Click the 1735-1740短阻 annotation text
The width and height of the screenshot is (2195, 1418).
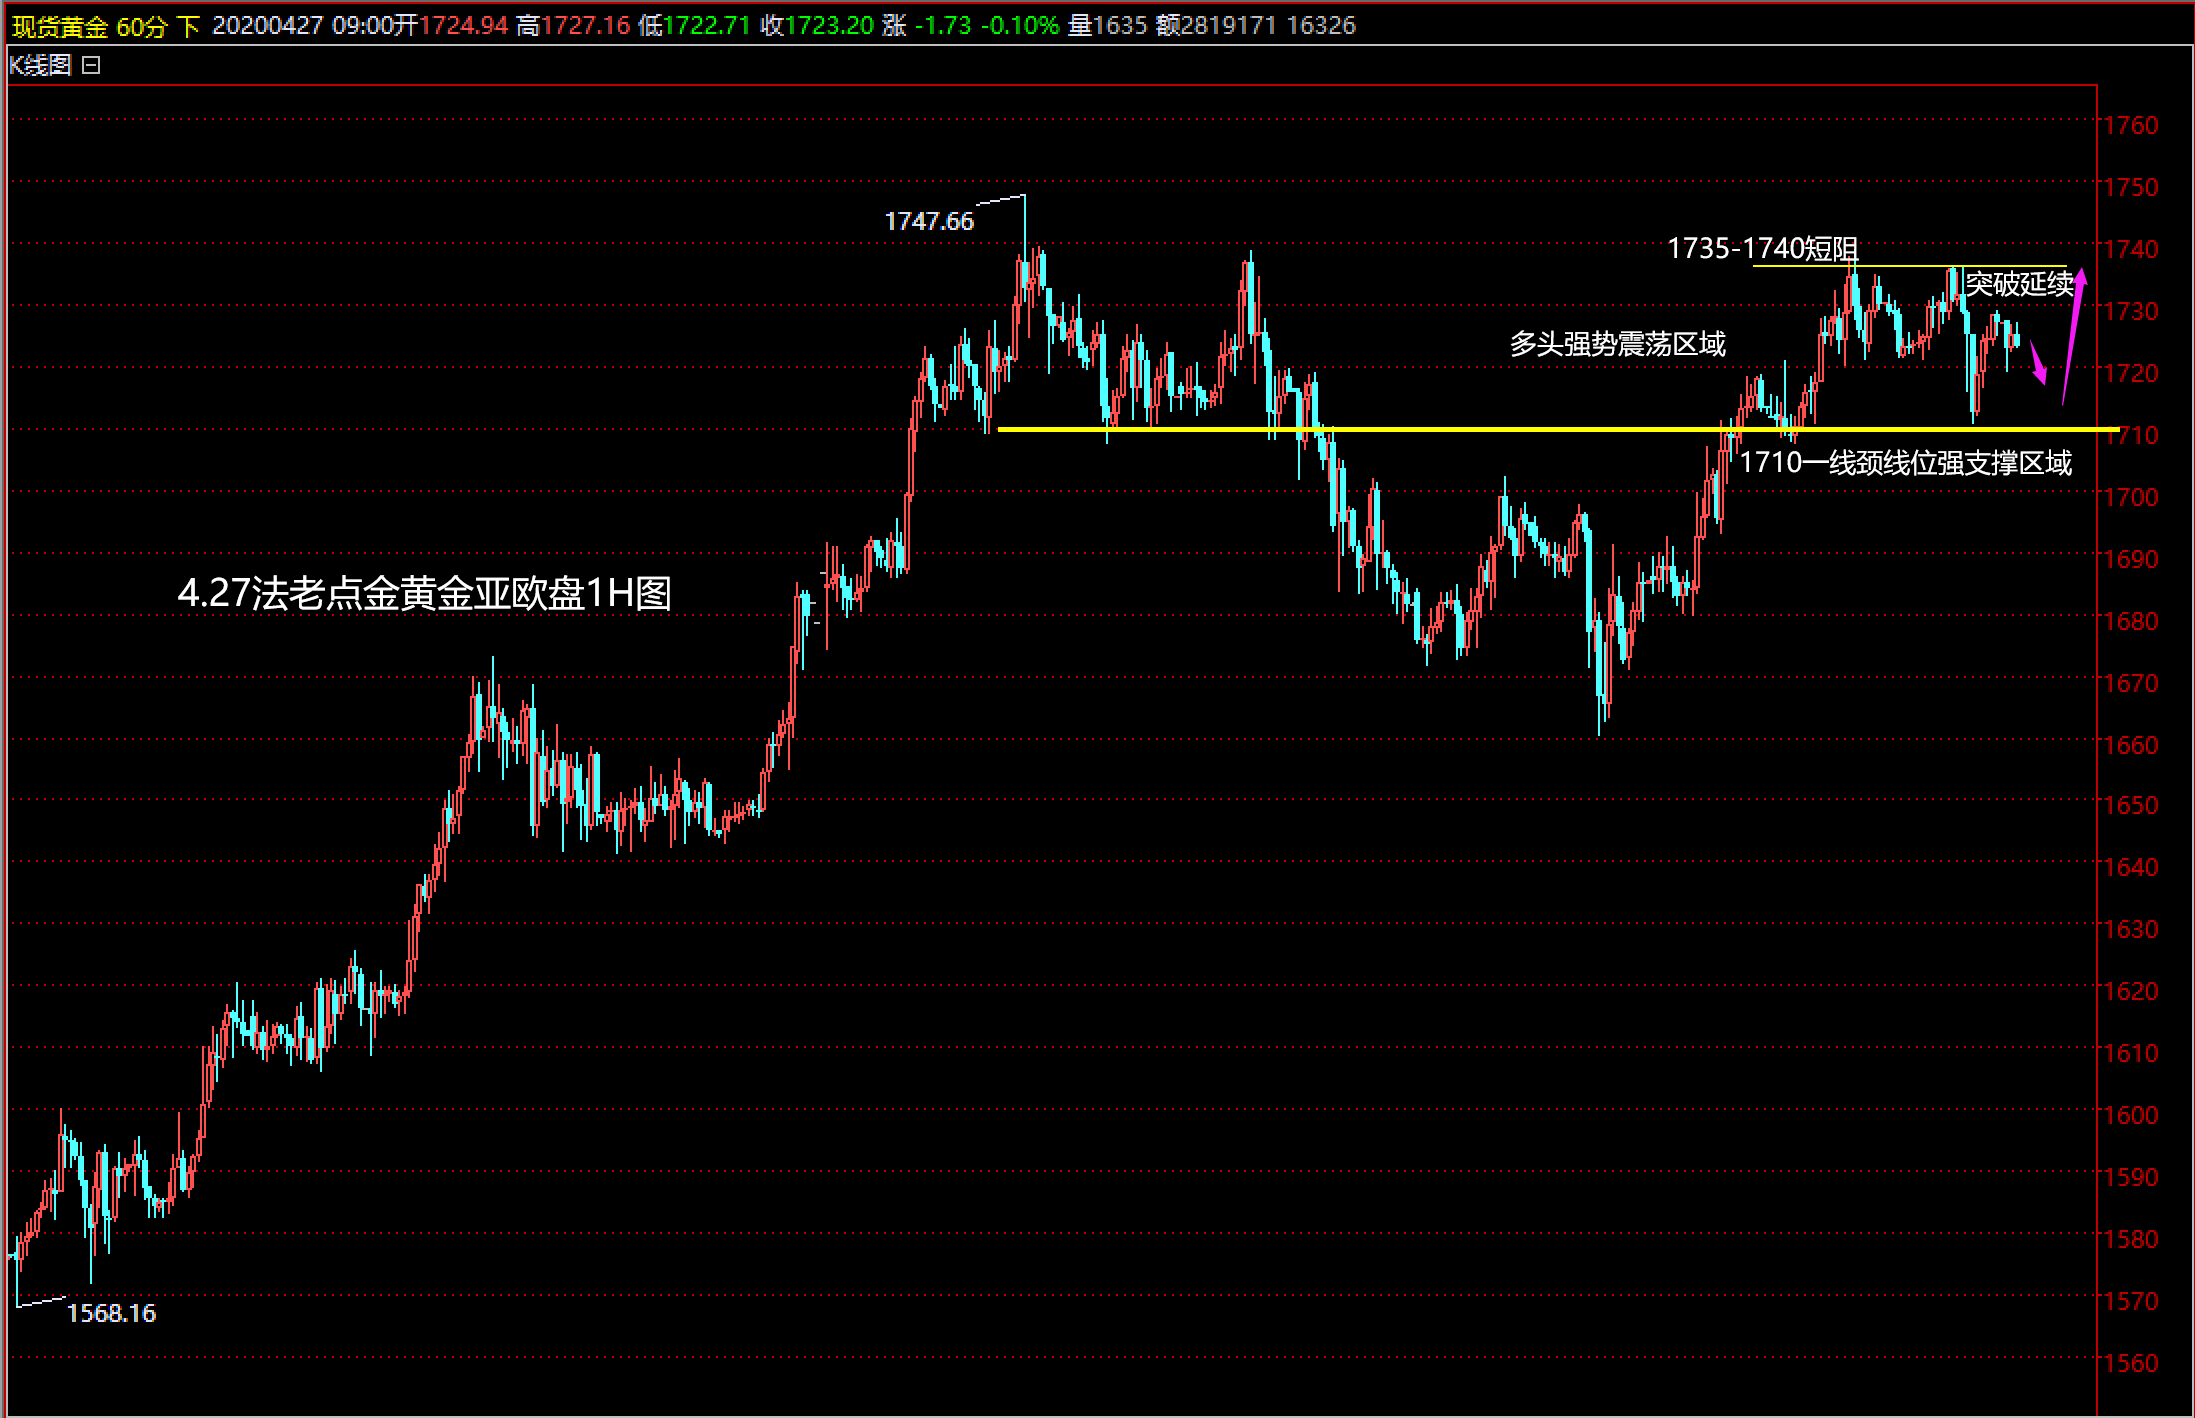pos(1762,248)
